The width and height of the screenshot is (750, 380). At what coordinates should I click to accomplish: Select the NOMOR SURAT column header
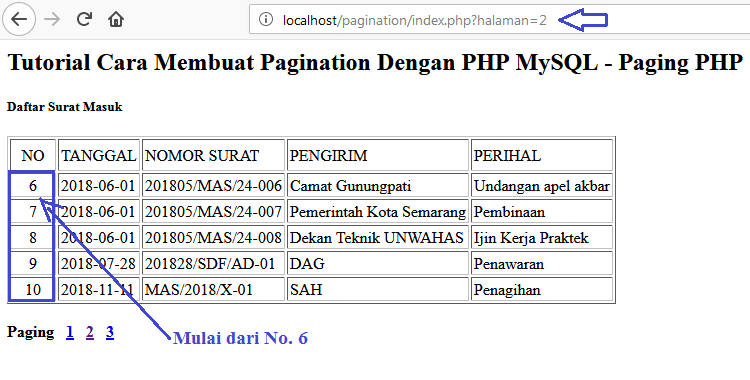coord(213,156)
